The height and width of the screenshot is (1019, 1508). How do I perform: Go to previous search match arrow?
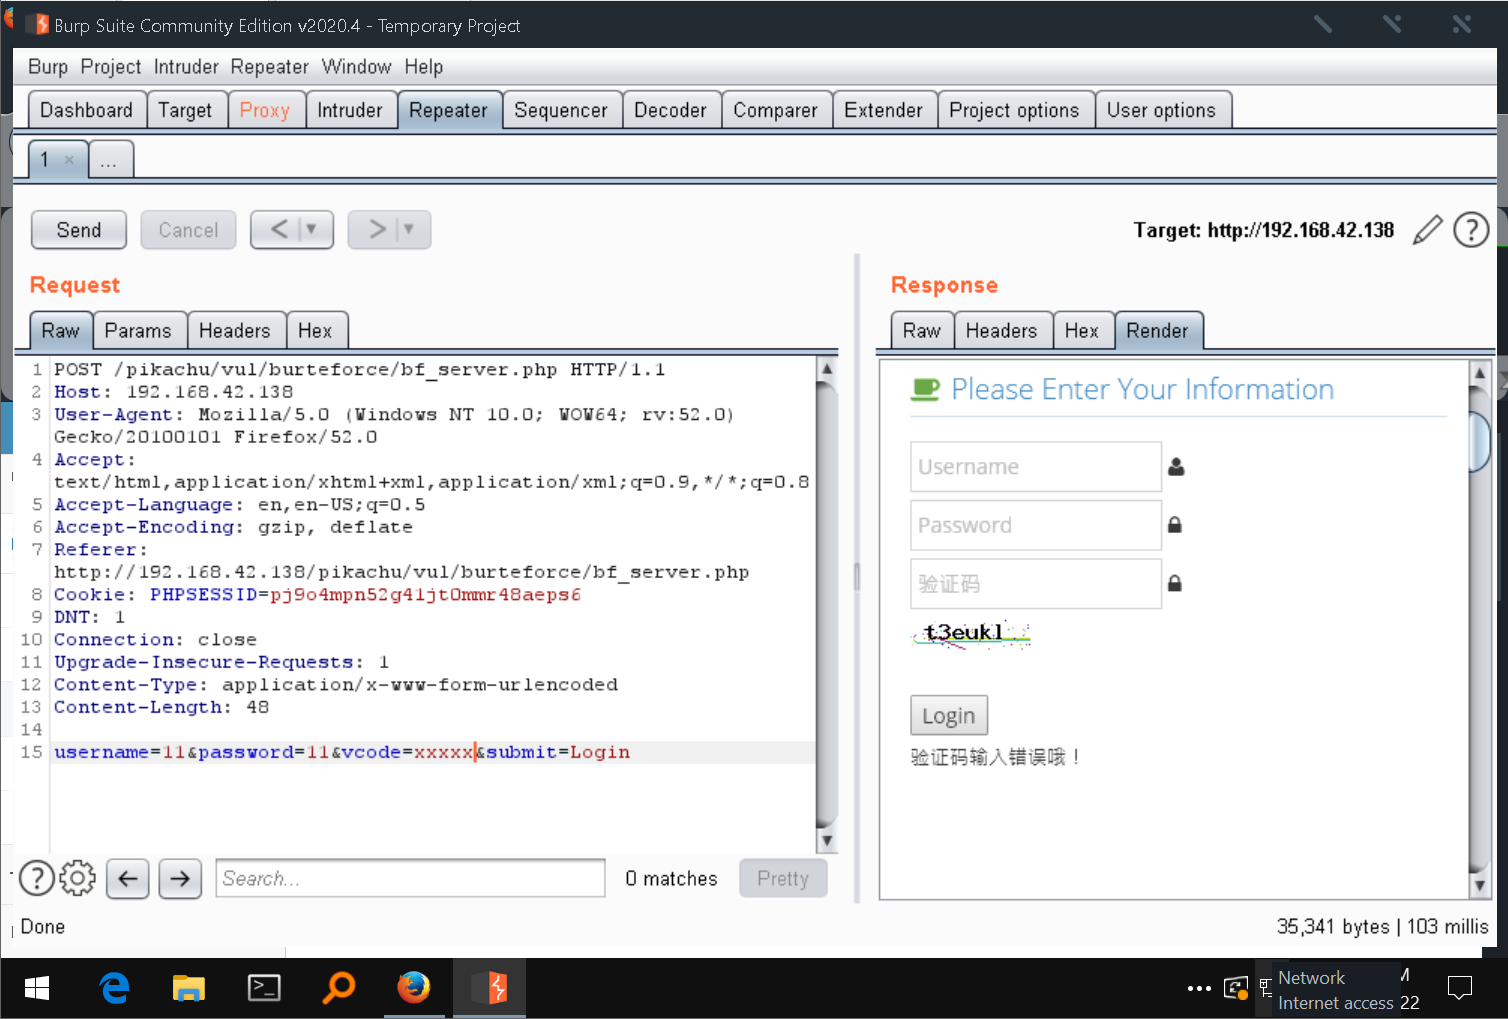click(127, 878)
